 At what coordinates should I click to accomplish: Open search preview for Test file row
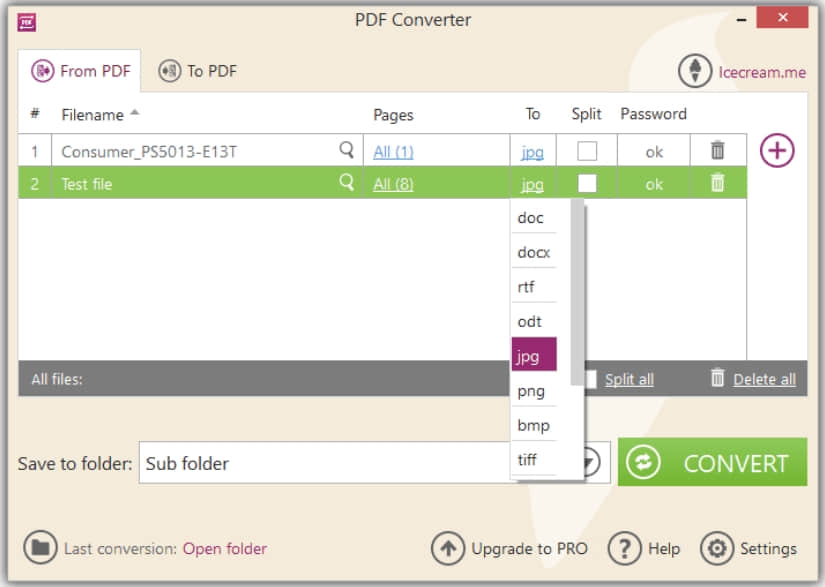[x=346, y=184]
